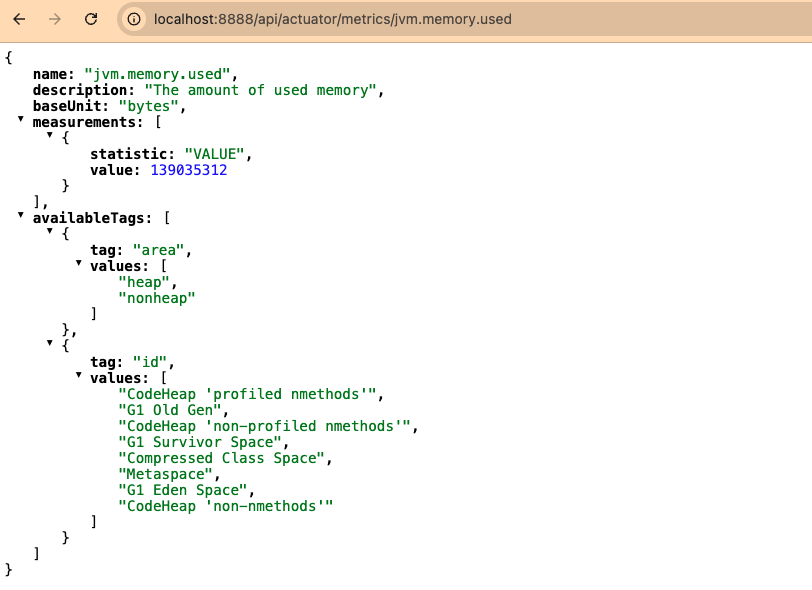This screenshot has height=590, width=812.
Task: Click "CodeHeap 'non-nmethods'" entry
Action: coord(226,507)
